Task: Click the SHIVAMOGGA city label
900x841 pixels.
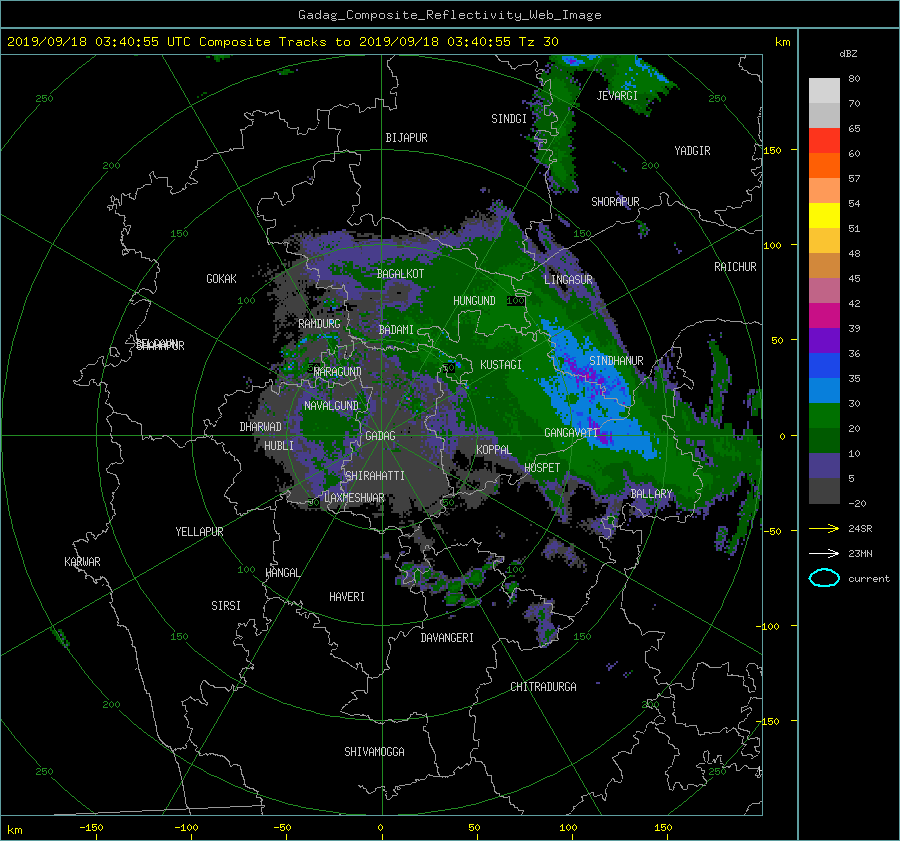Action: coord(374,752)
